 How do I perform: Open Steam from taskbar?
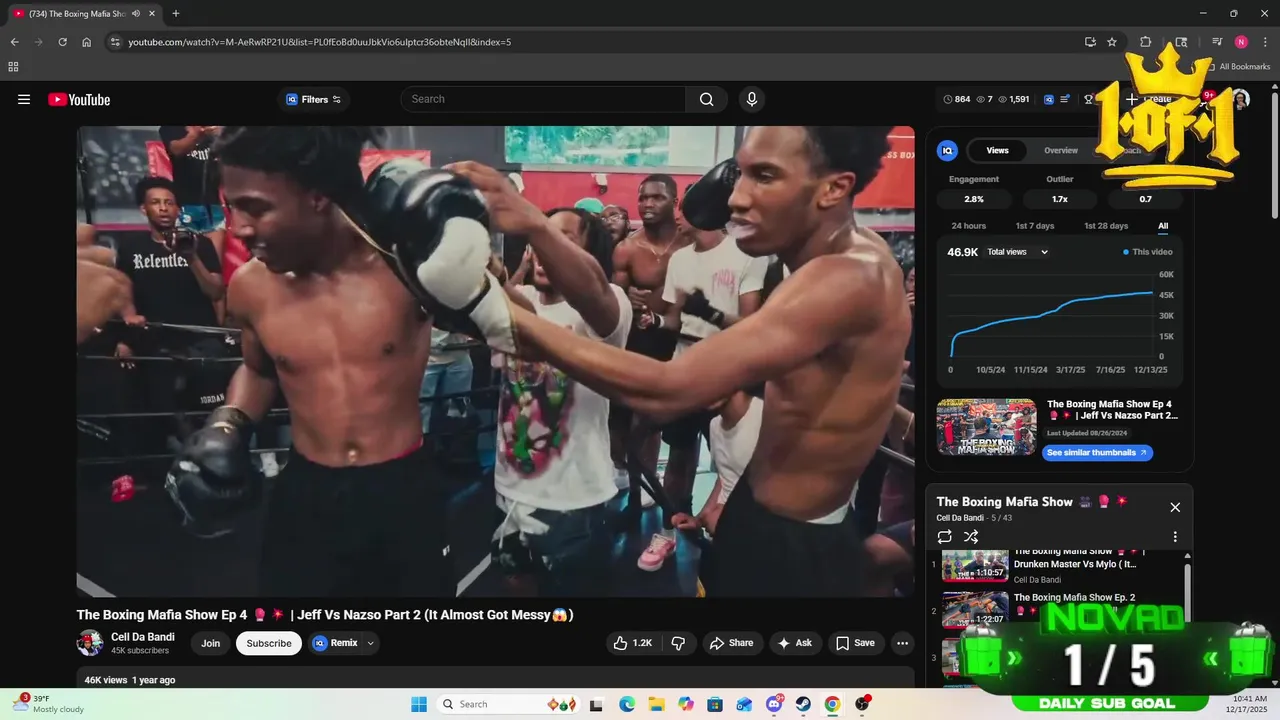[x=803, y=704]
